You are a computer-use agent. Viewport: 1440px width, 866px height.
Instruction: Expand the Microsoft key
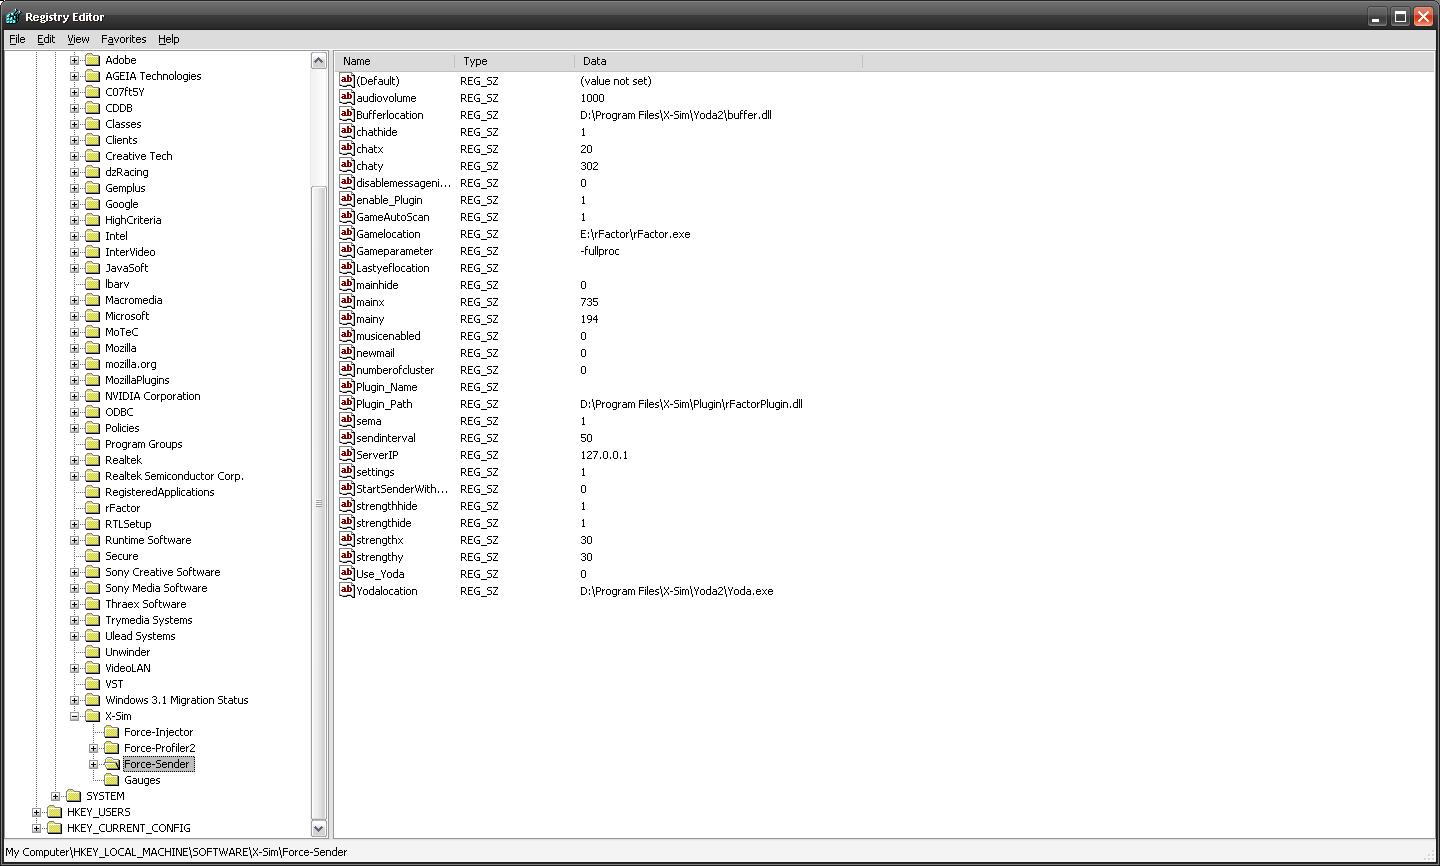pyautogui.click(x=74, y=316)
